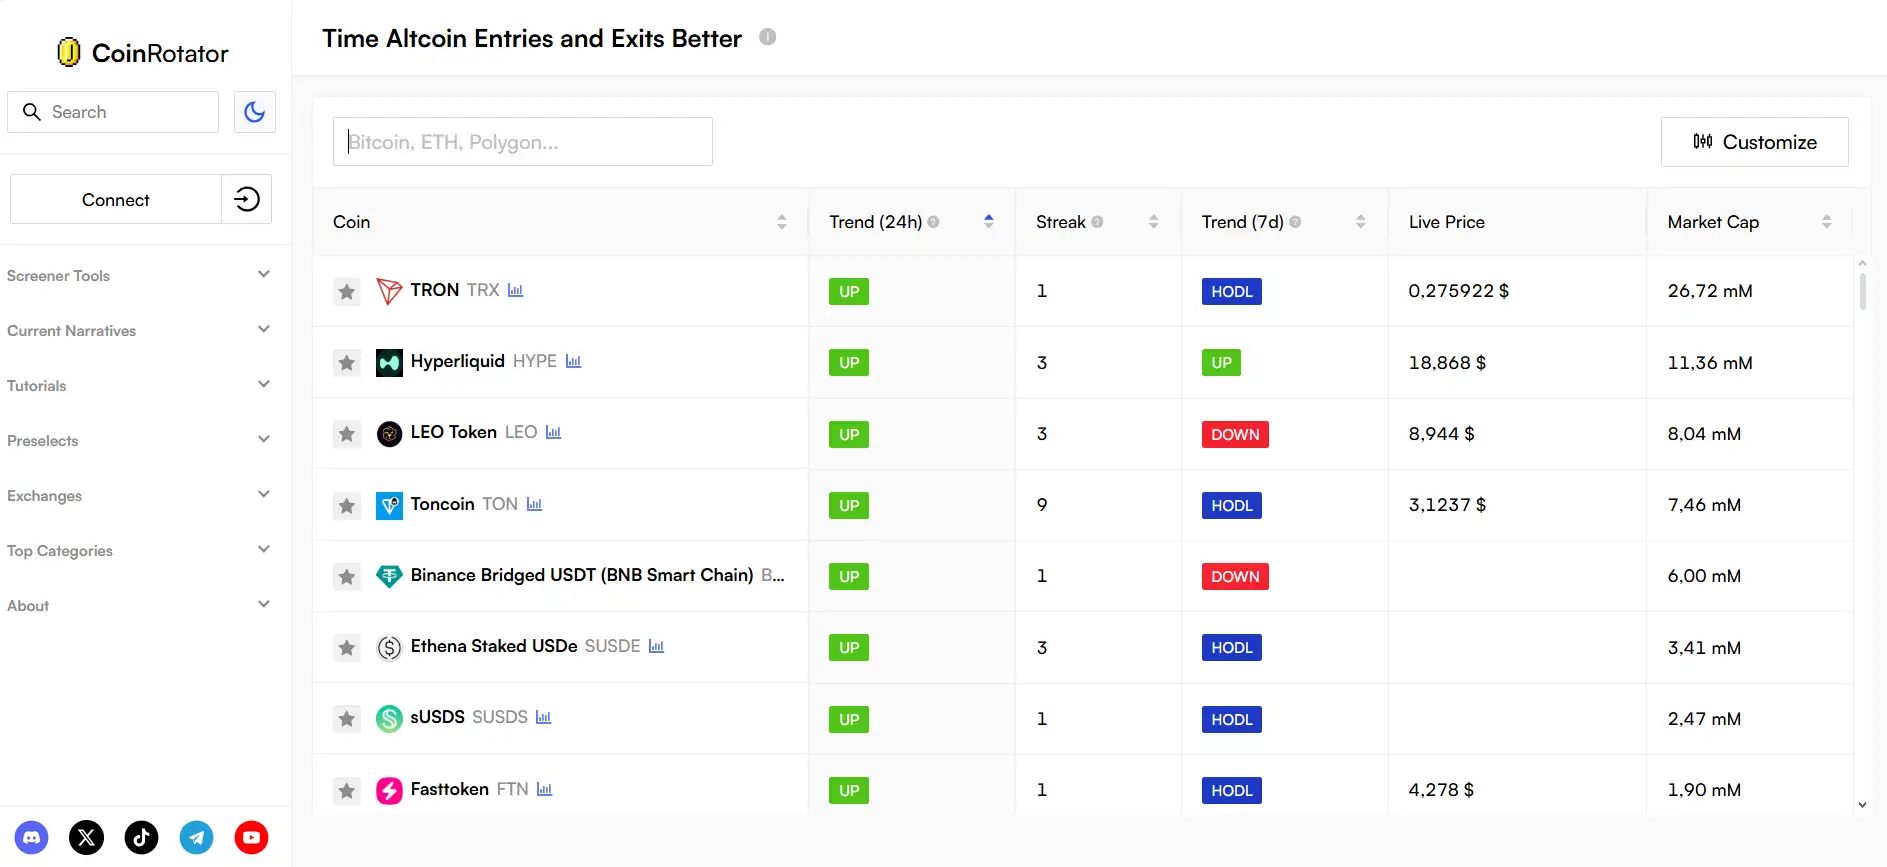Open the chart icon beside Toncoin TON
Viewport: 1887px width, 867px height.
pyautogui.click(x=534, y=504)
